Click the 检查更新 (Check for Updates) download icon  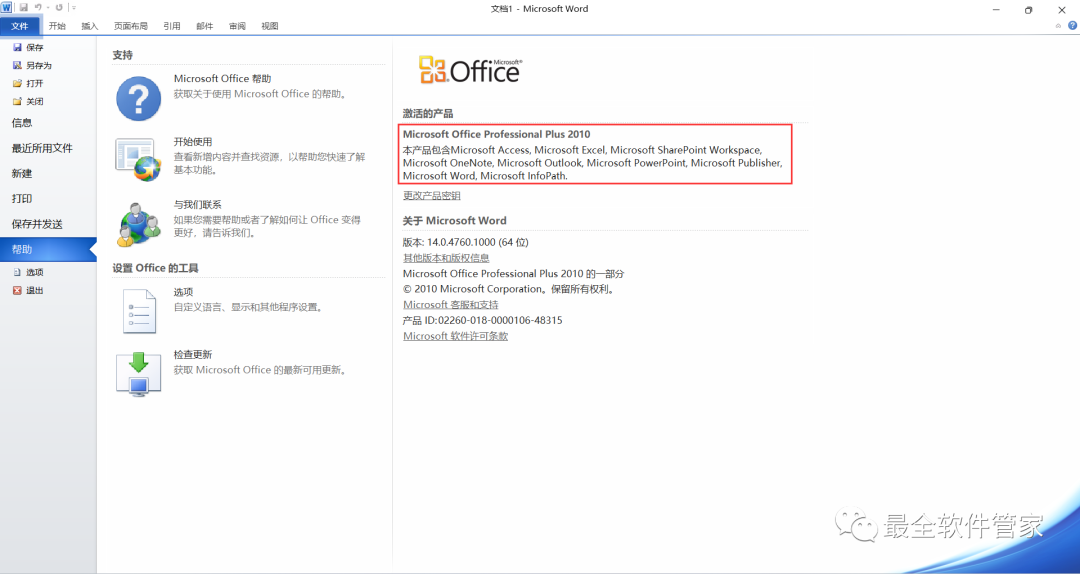138,374
